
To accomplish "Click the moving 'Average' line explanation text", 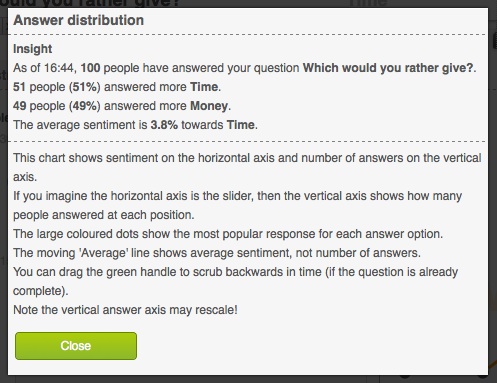I will tap(217, 253).
